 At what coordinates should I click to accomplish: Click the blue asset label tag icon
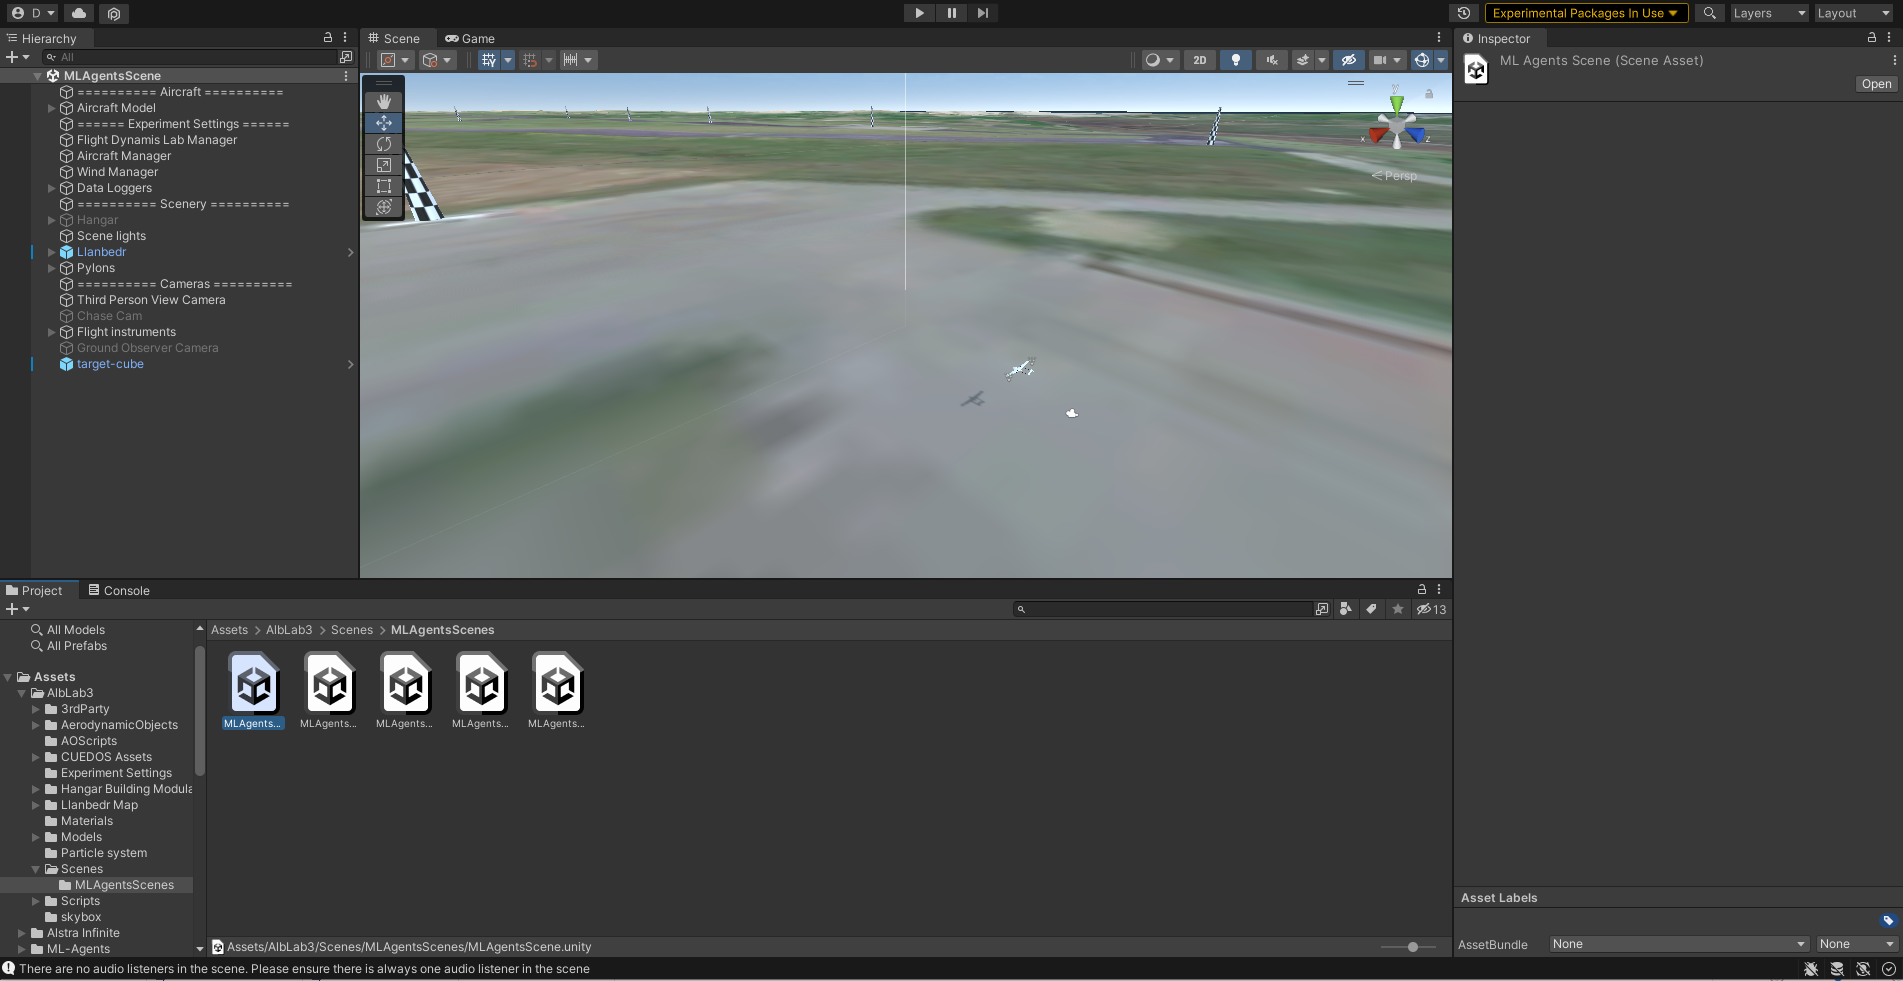pyautogui.click(x=1888, y=921)
